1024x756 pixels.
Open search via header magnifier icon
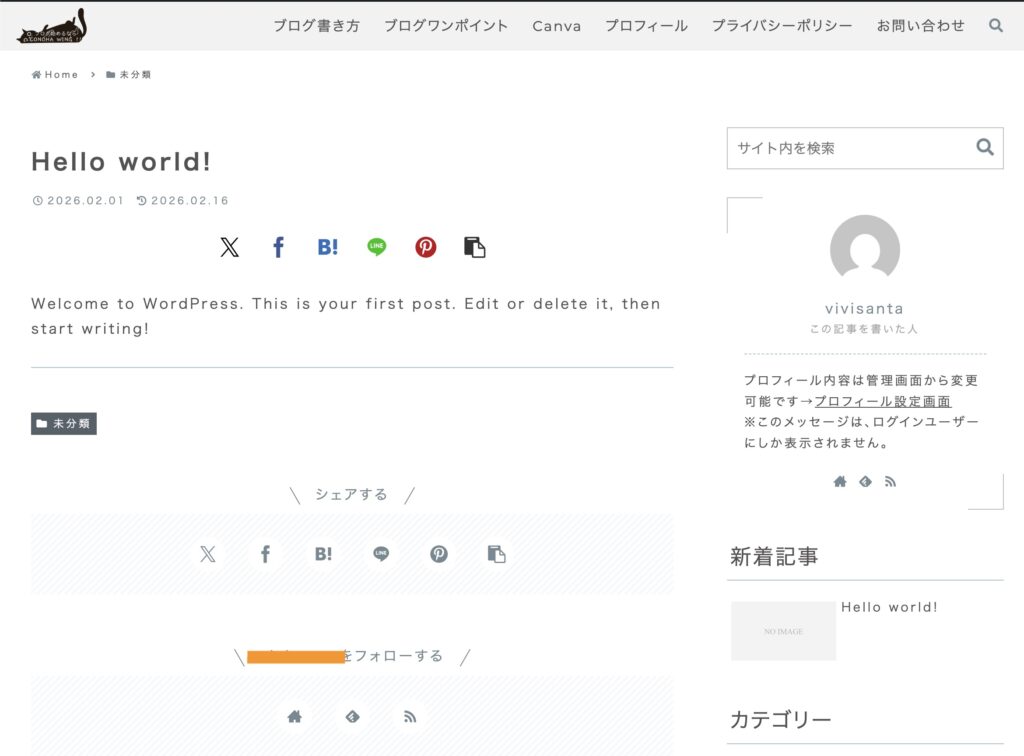tap(995, 26)
